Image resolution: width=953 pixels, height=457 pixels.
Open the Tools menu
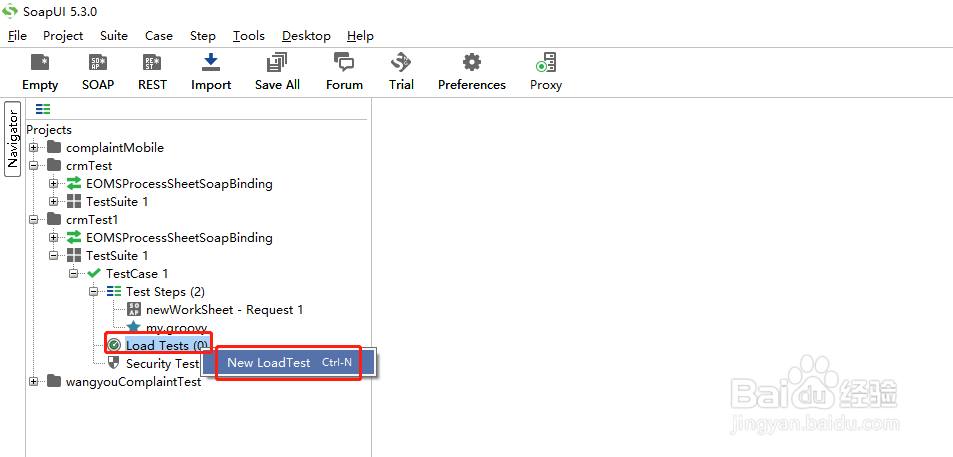coord(249,36)
